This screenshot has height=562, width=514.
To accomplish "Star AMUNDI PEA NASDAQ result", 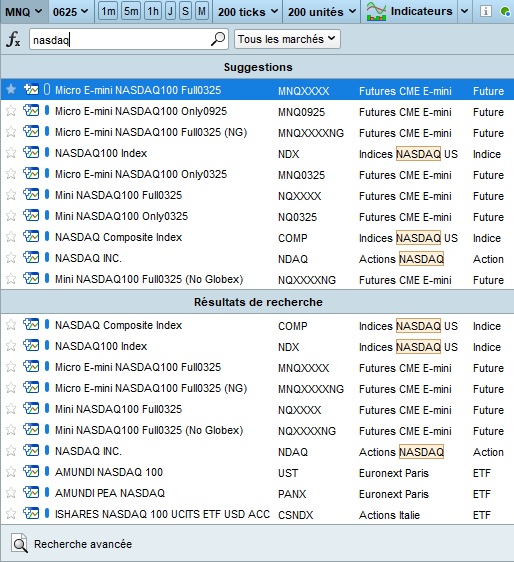I will point(11,493).
